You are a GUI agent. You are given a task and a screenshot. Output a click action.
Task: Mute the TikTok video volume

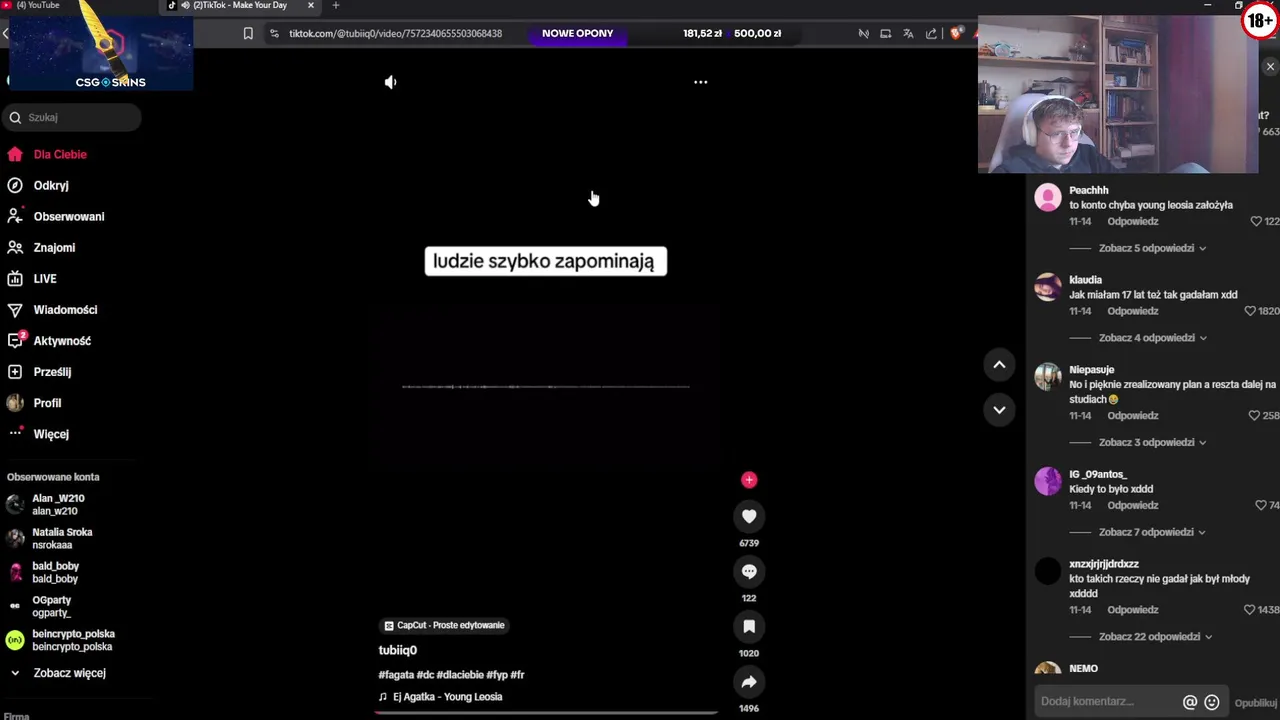391,82
